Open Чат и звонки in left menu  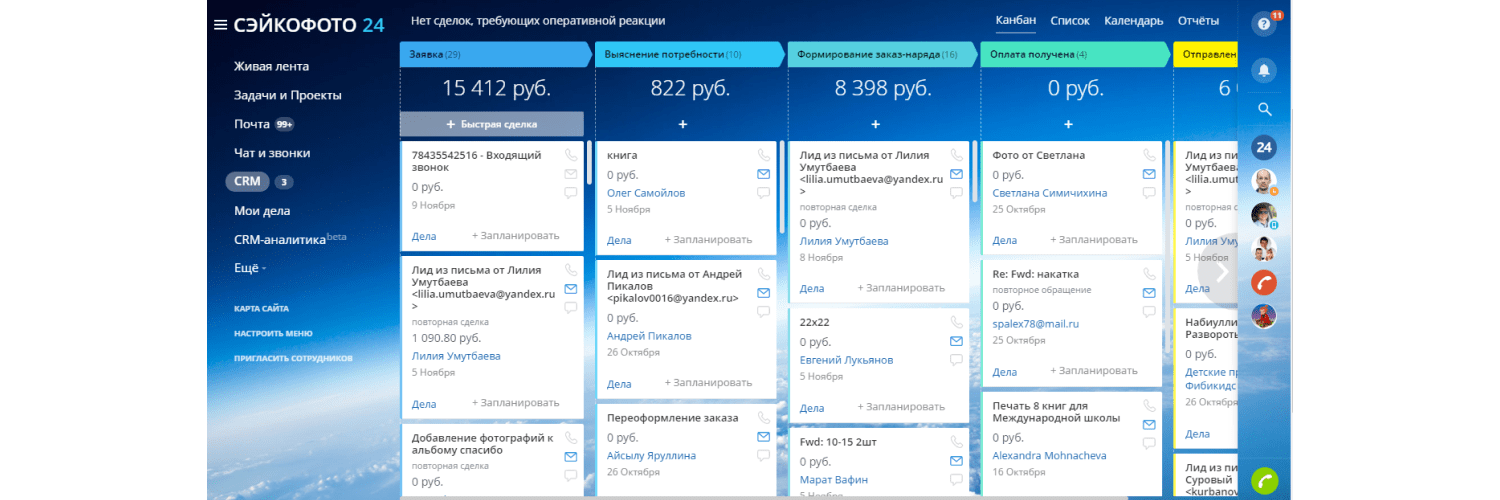272,153
